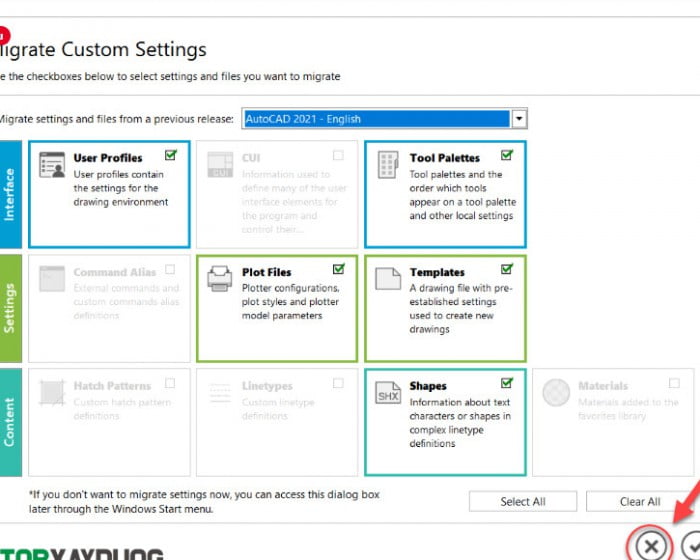
Task: Click the Tool Palettes icon
Action: click(x=388, y=165)
